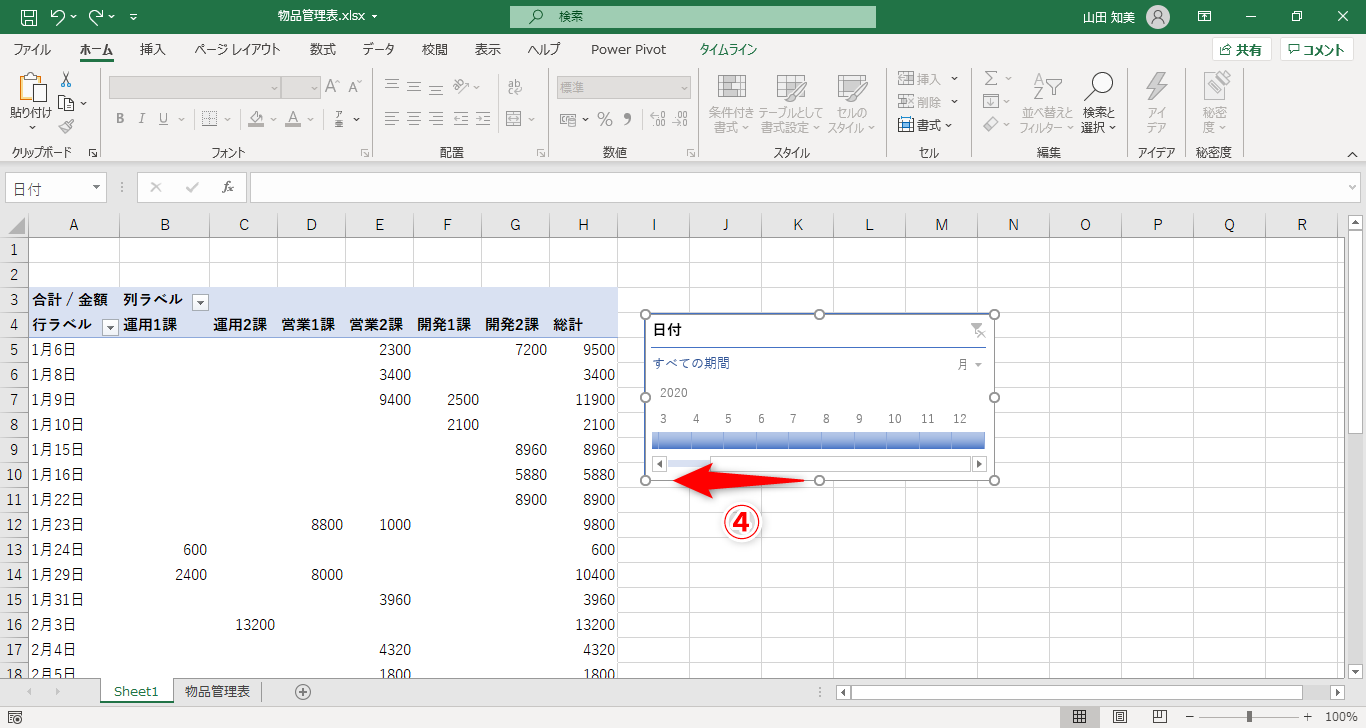Collapse the ribbon with the chevron
The width and height of the screenshot is (1366, 728).
(x=1352, y=154)
